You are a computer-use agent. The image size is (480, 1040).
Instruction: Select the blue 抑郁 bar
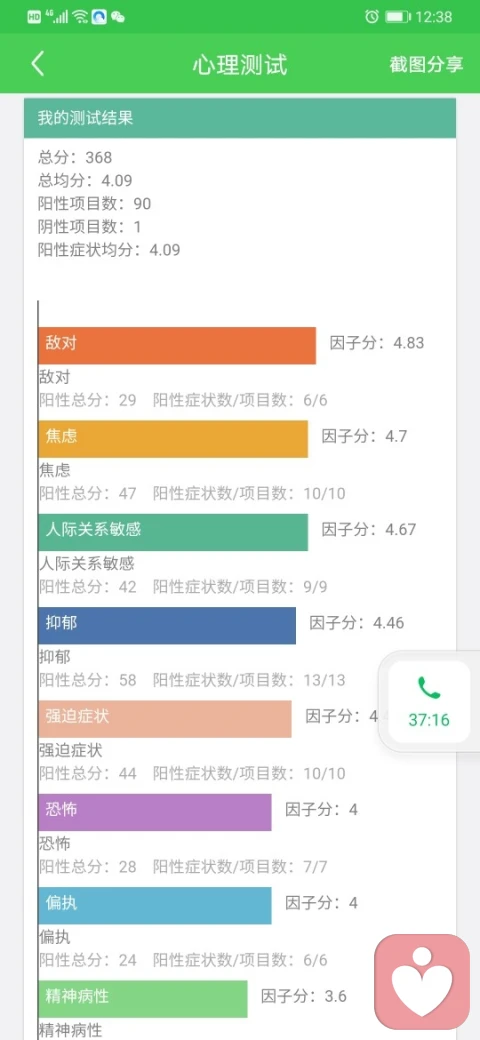click(x=167, y=625)
